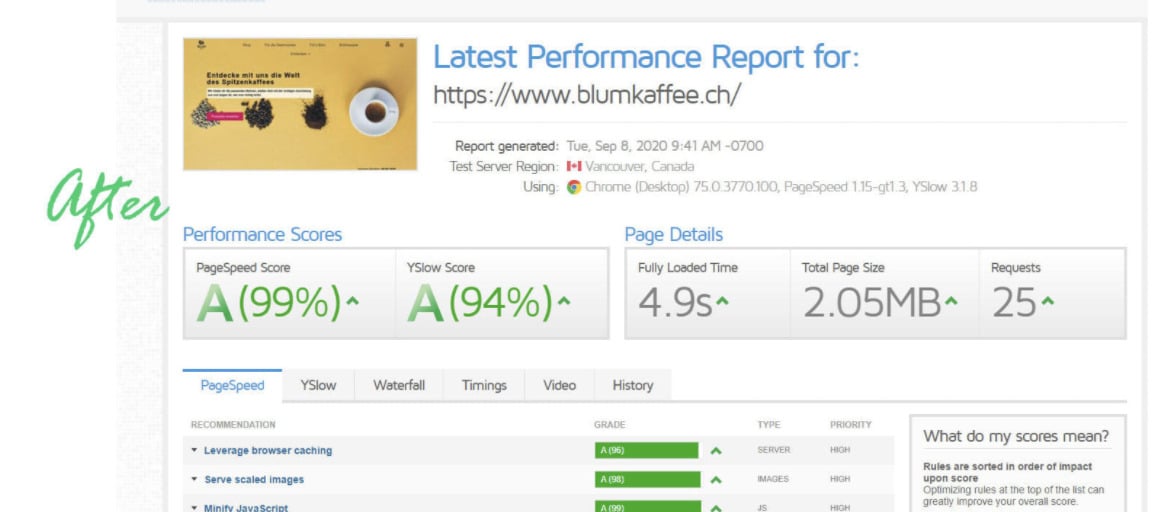Select the green arrow beside 4.9s load time

coord(722,302)
